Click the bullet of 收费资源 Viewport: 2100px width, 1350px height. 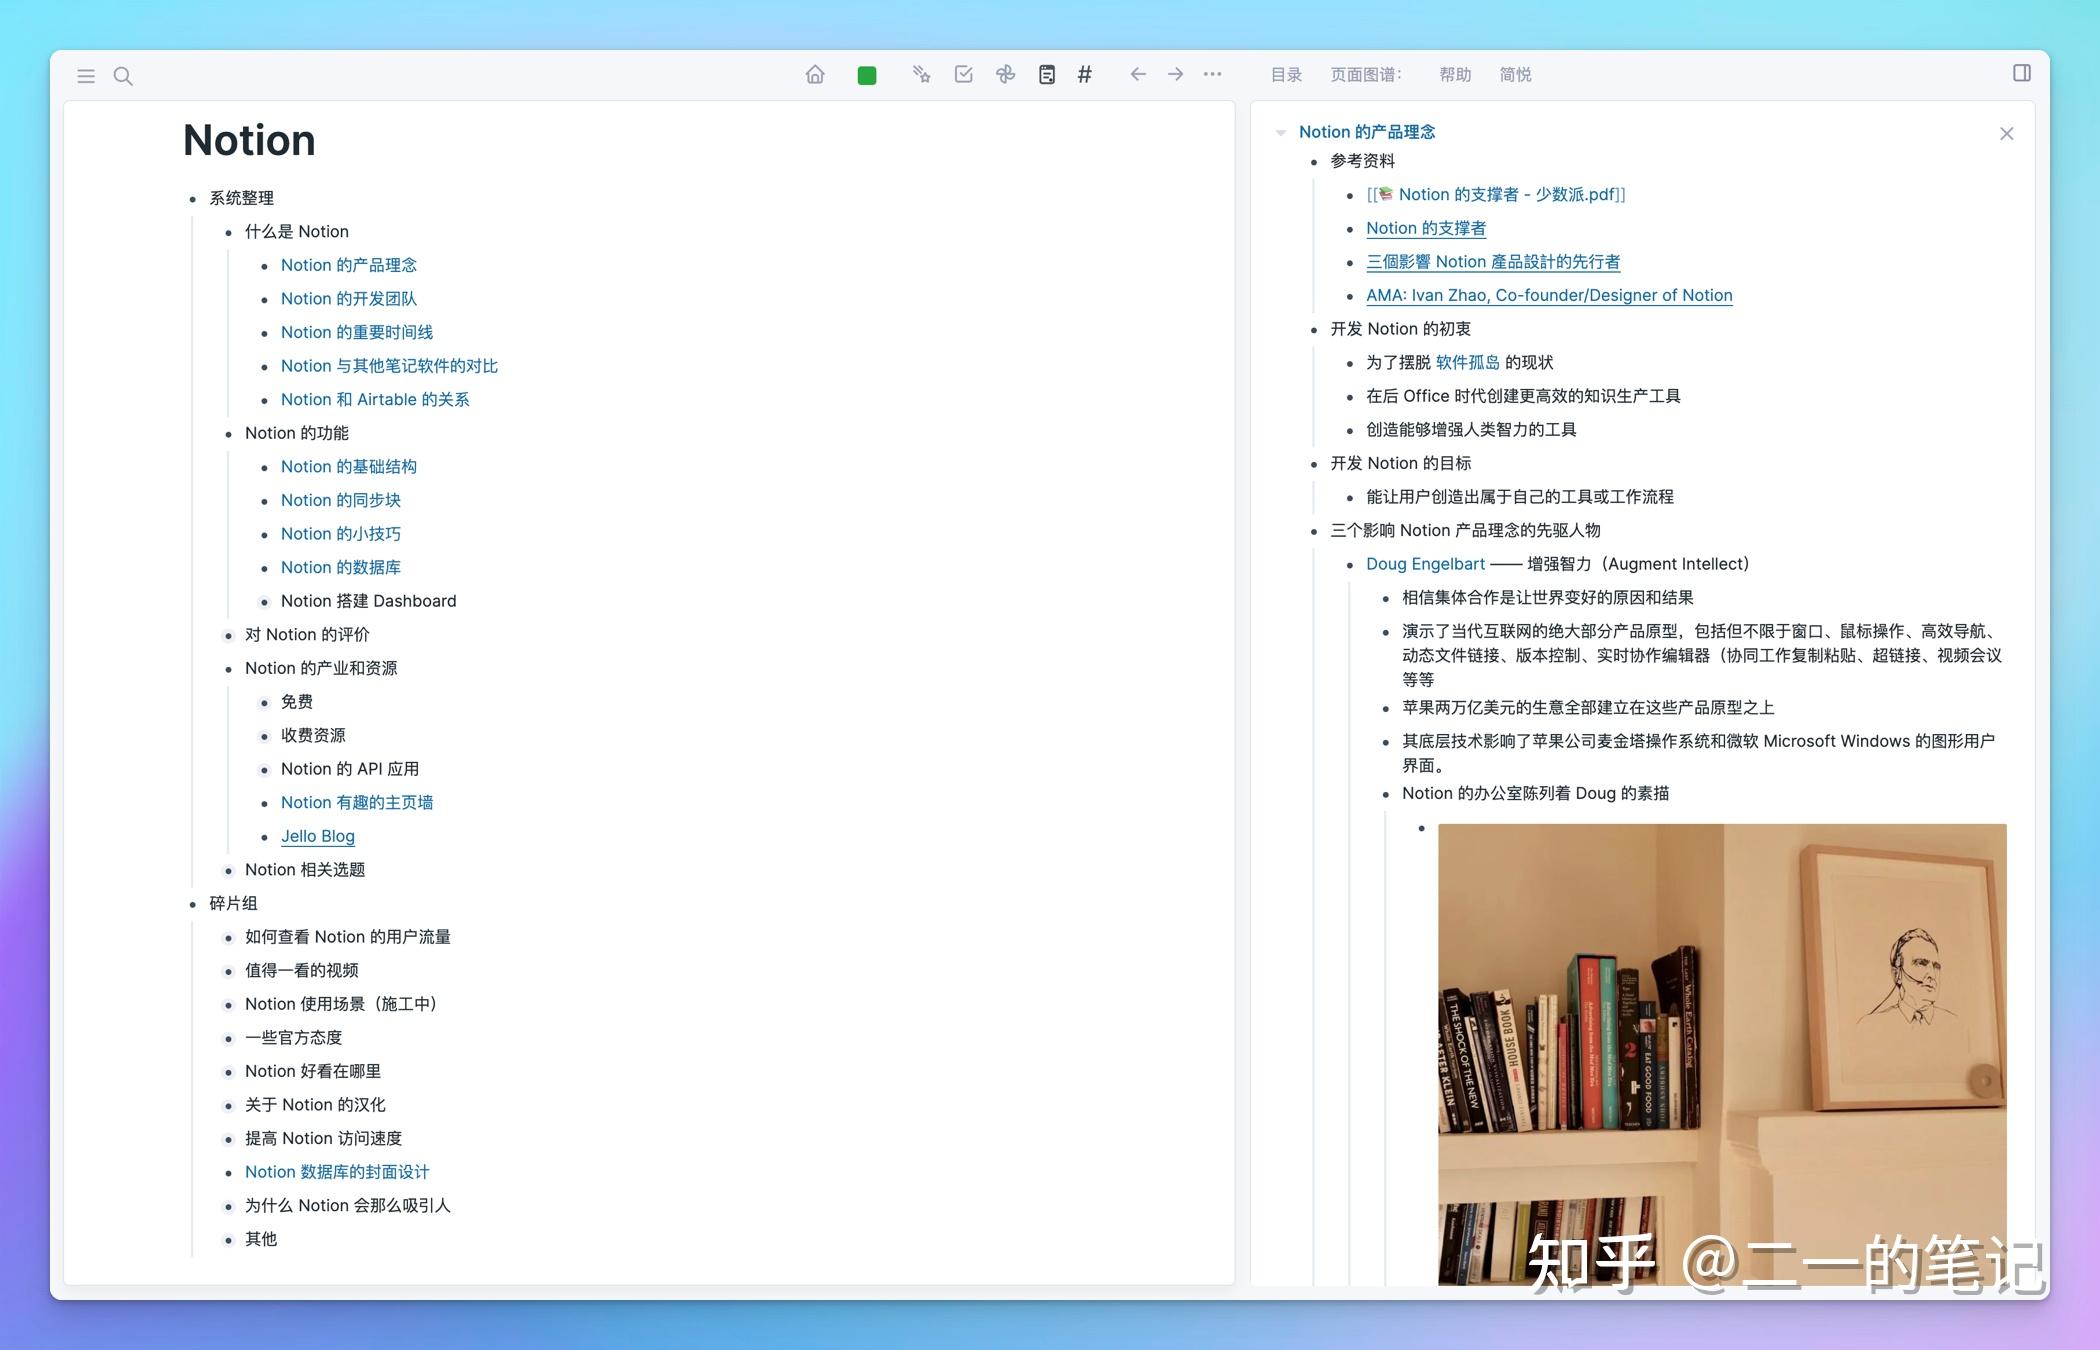pos(264,737)
